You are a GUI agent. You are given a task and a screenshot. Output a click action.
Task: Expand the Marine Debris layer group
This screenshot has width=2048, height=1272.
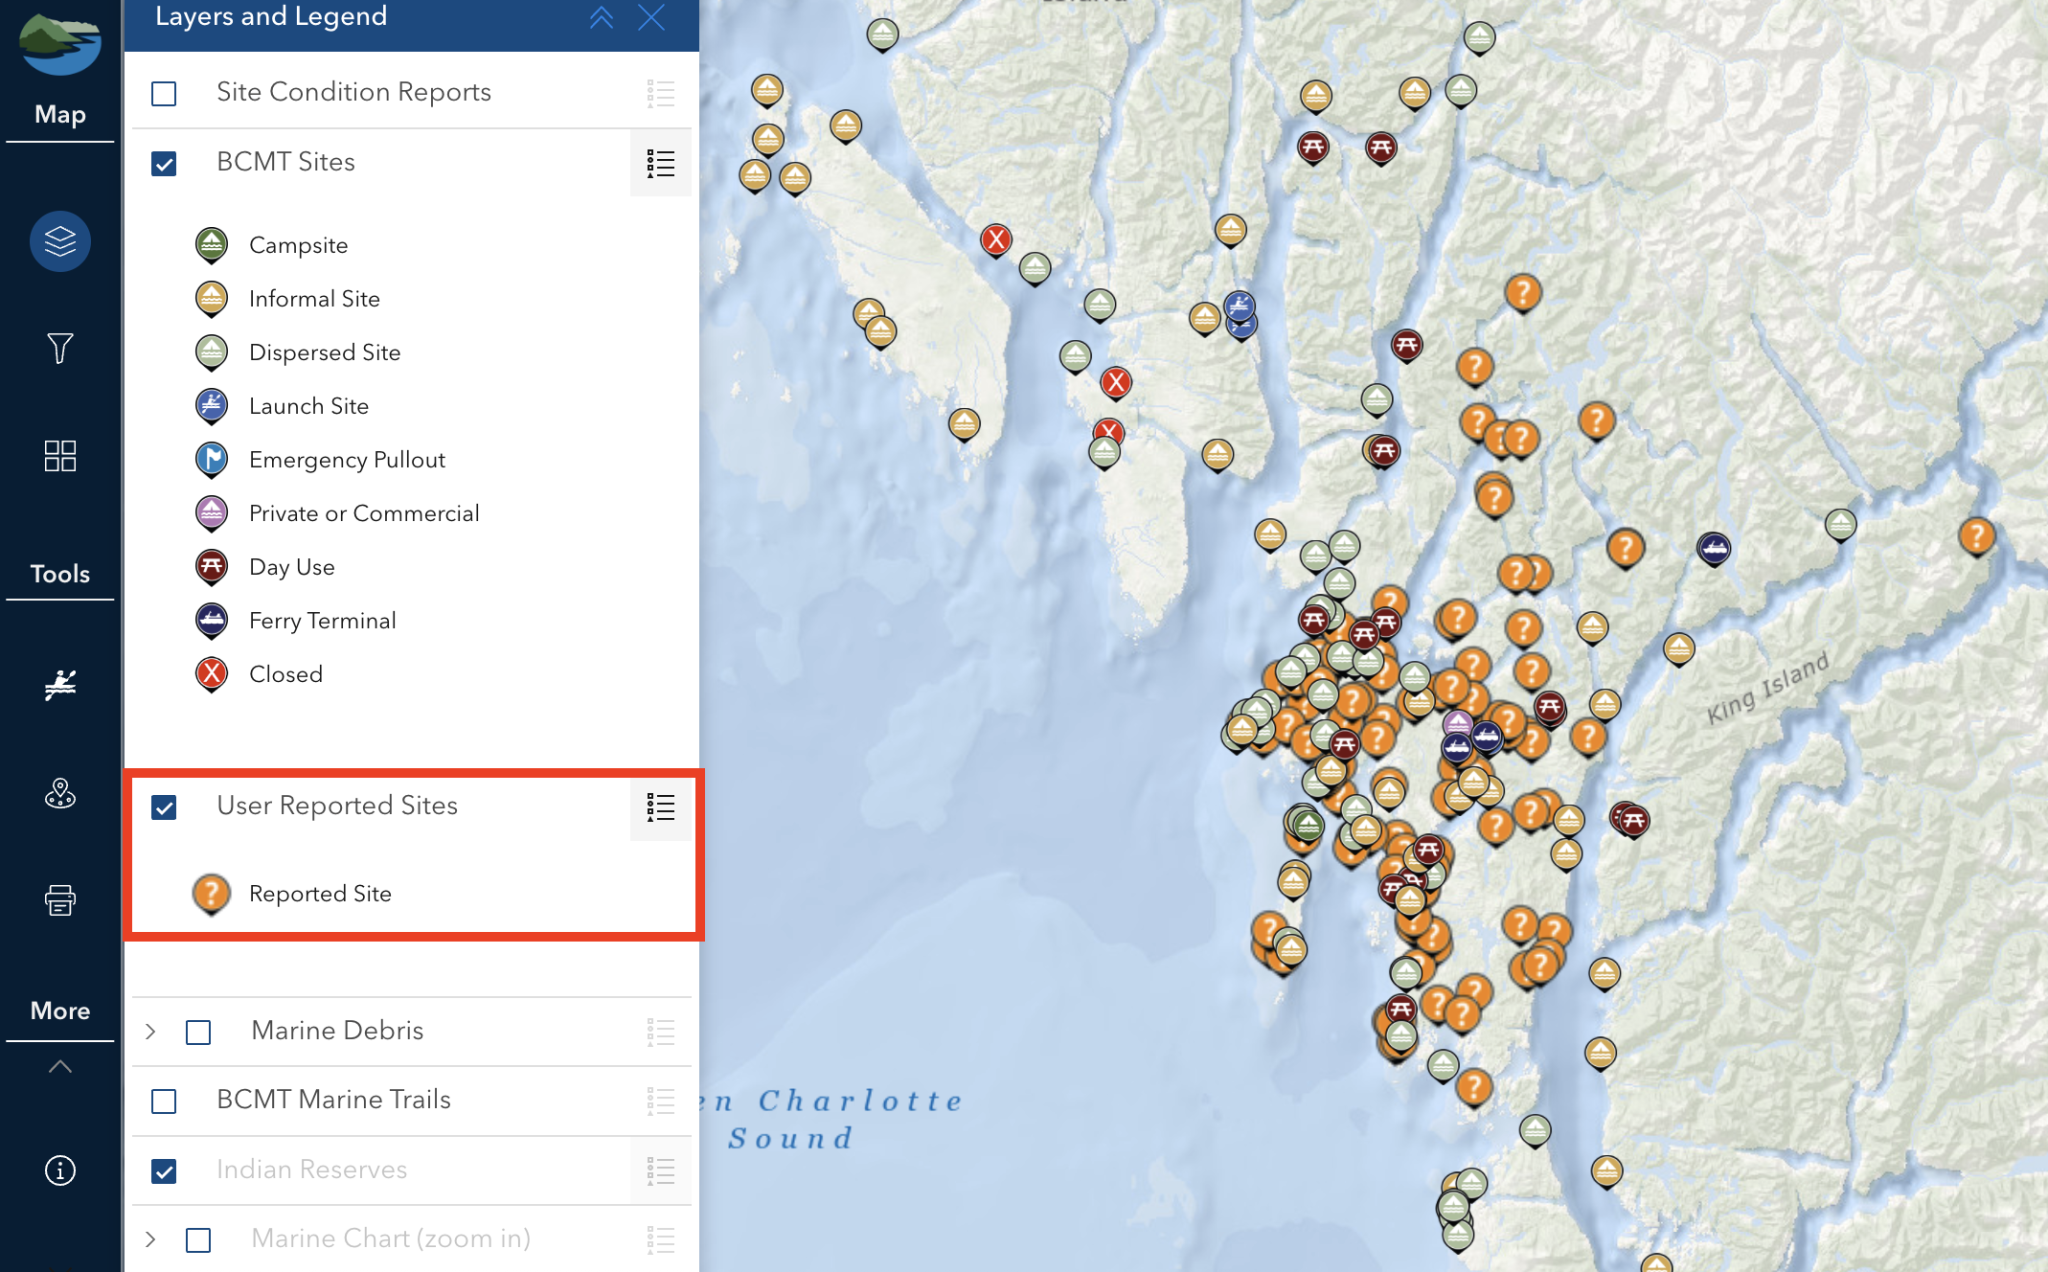pyautogui.click(x=151, y=1031)
